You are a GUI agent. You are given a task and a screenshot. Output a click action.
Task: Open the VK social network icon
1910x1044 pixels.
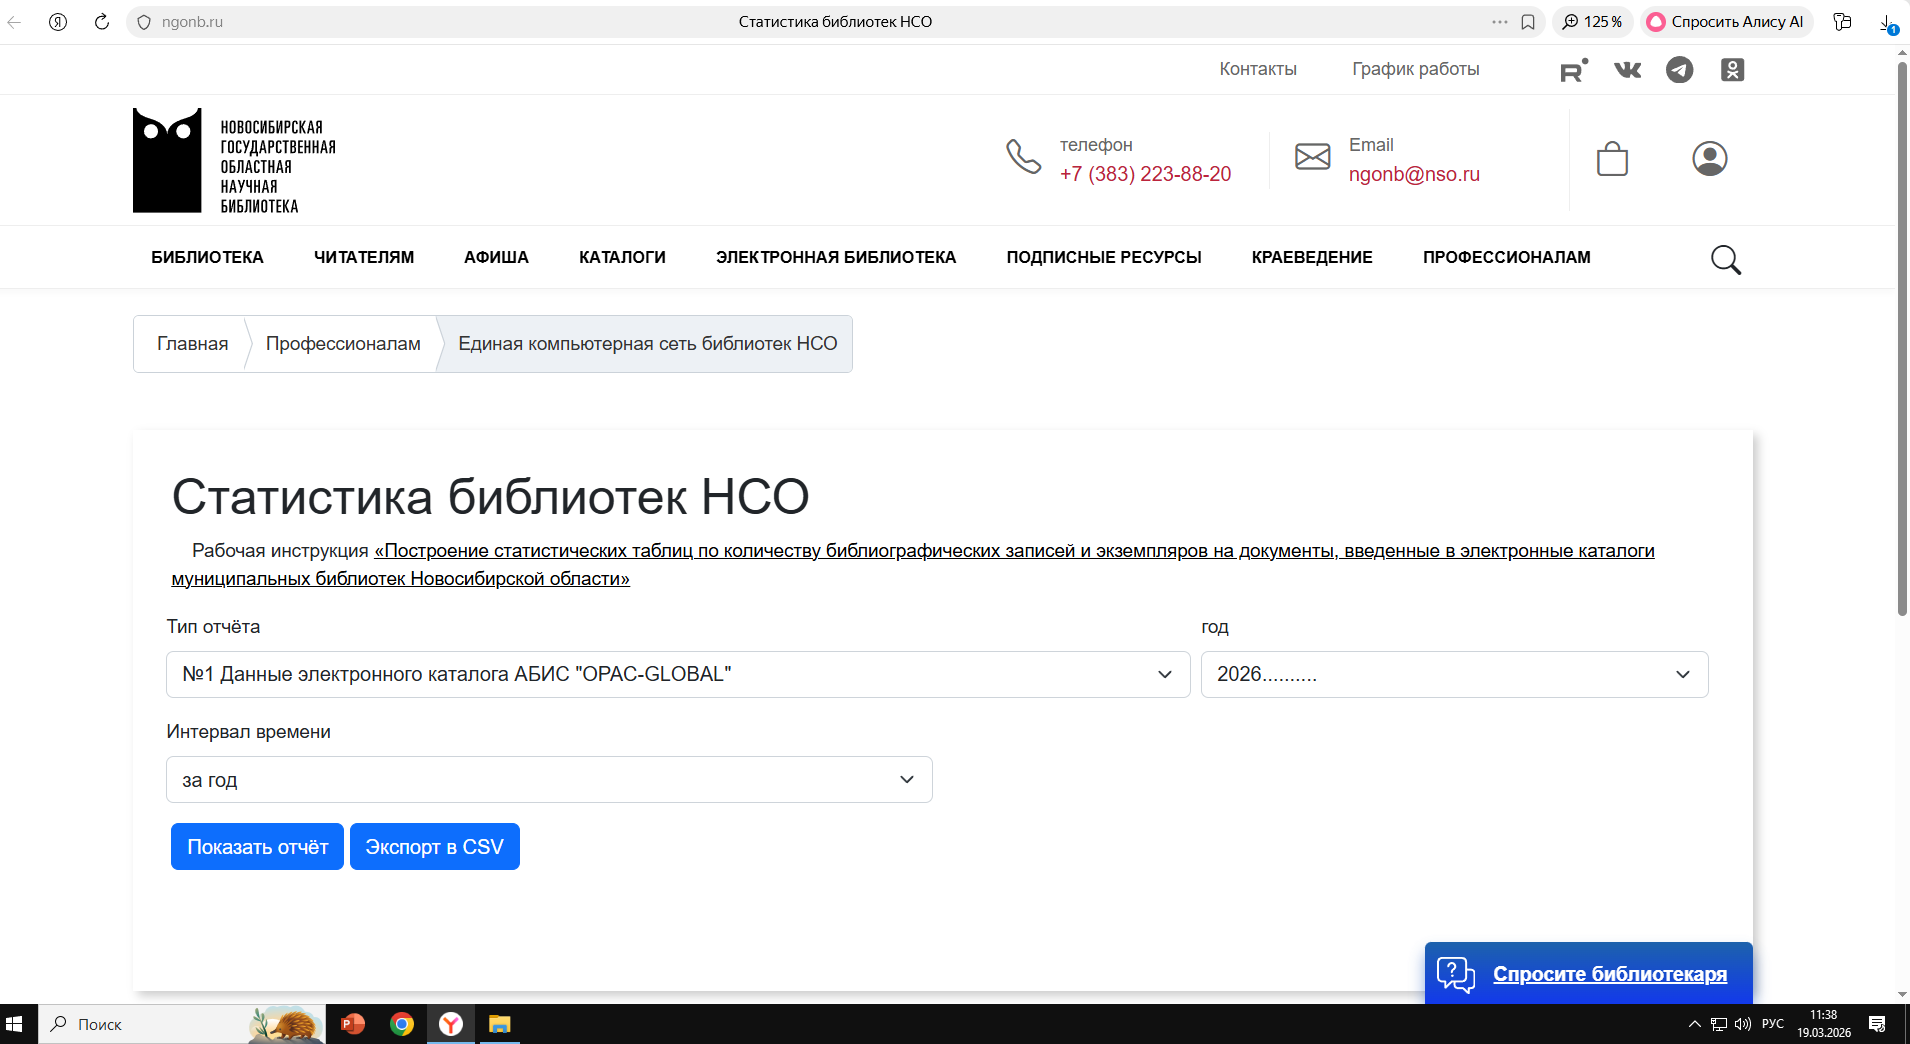1627,70
